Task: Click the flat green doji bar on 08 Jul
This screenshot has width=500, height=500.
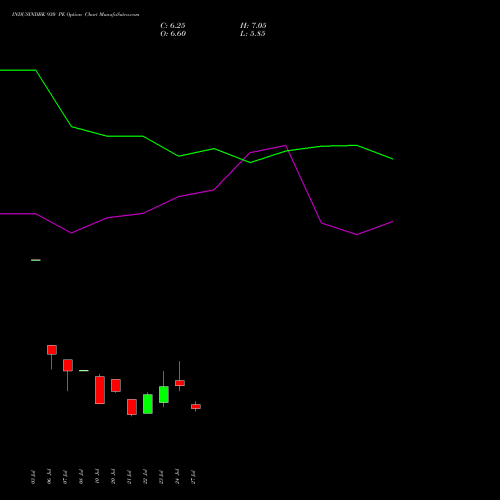Action: (x=84, y=370)
